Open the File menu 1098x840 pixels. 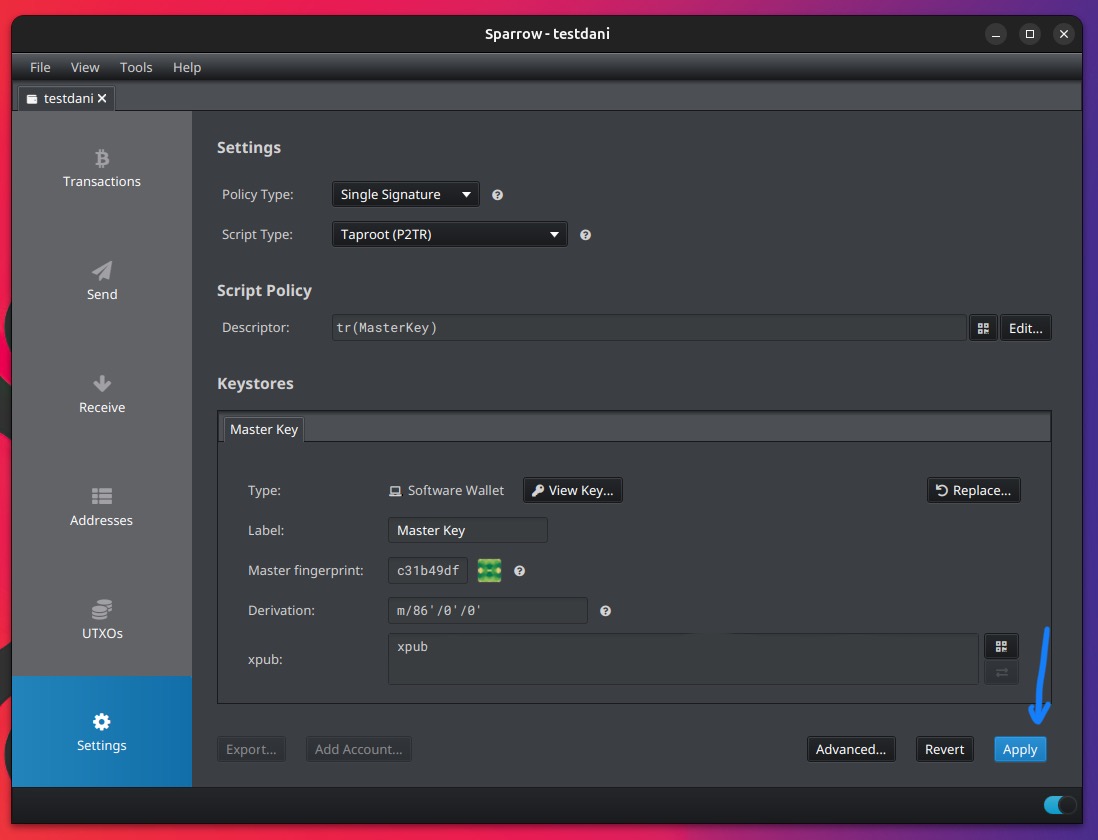coord(40,67)
